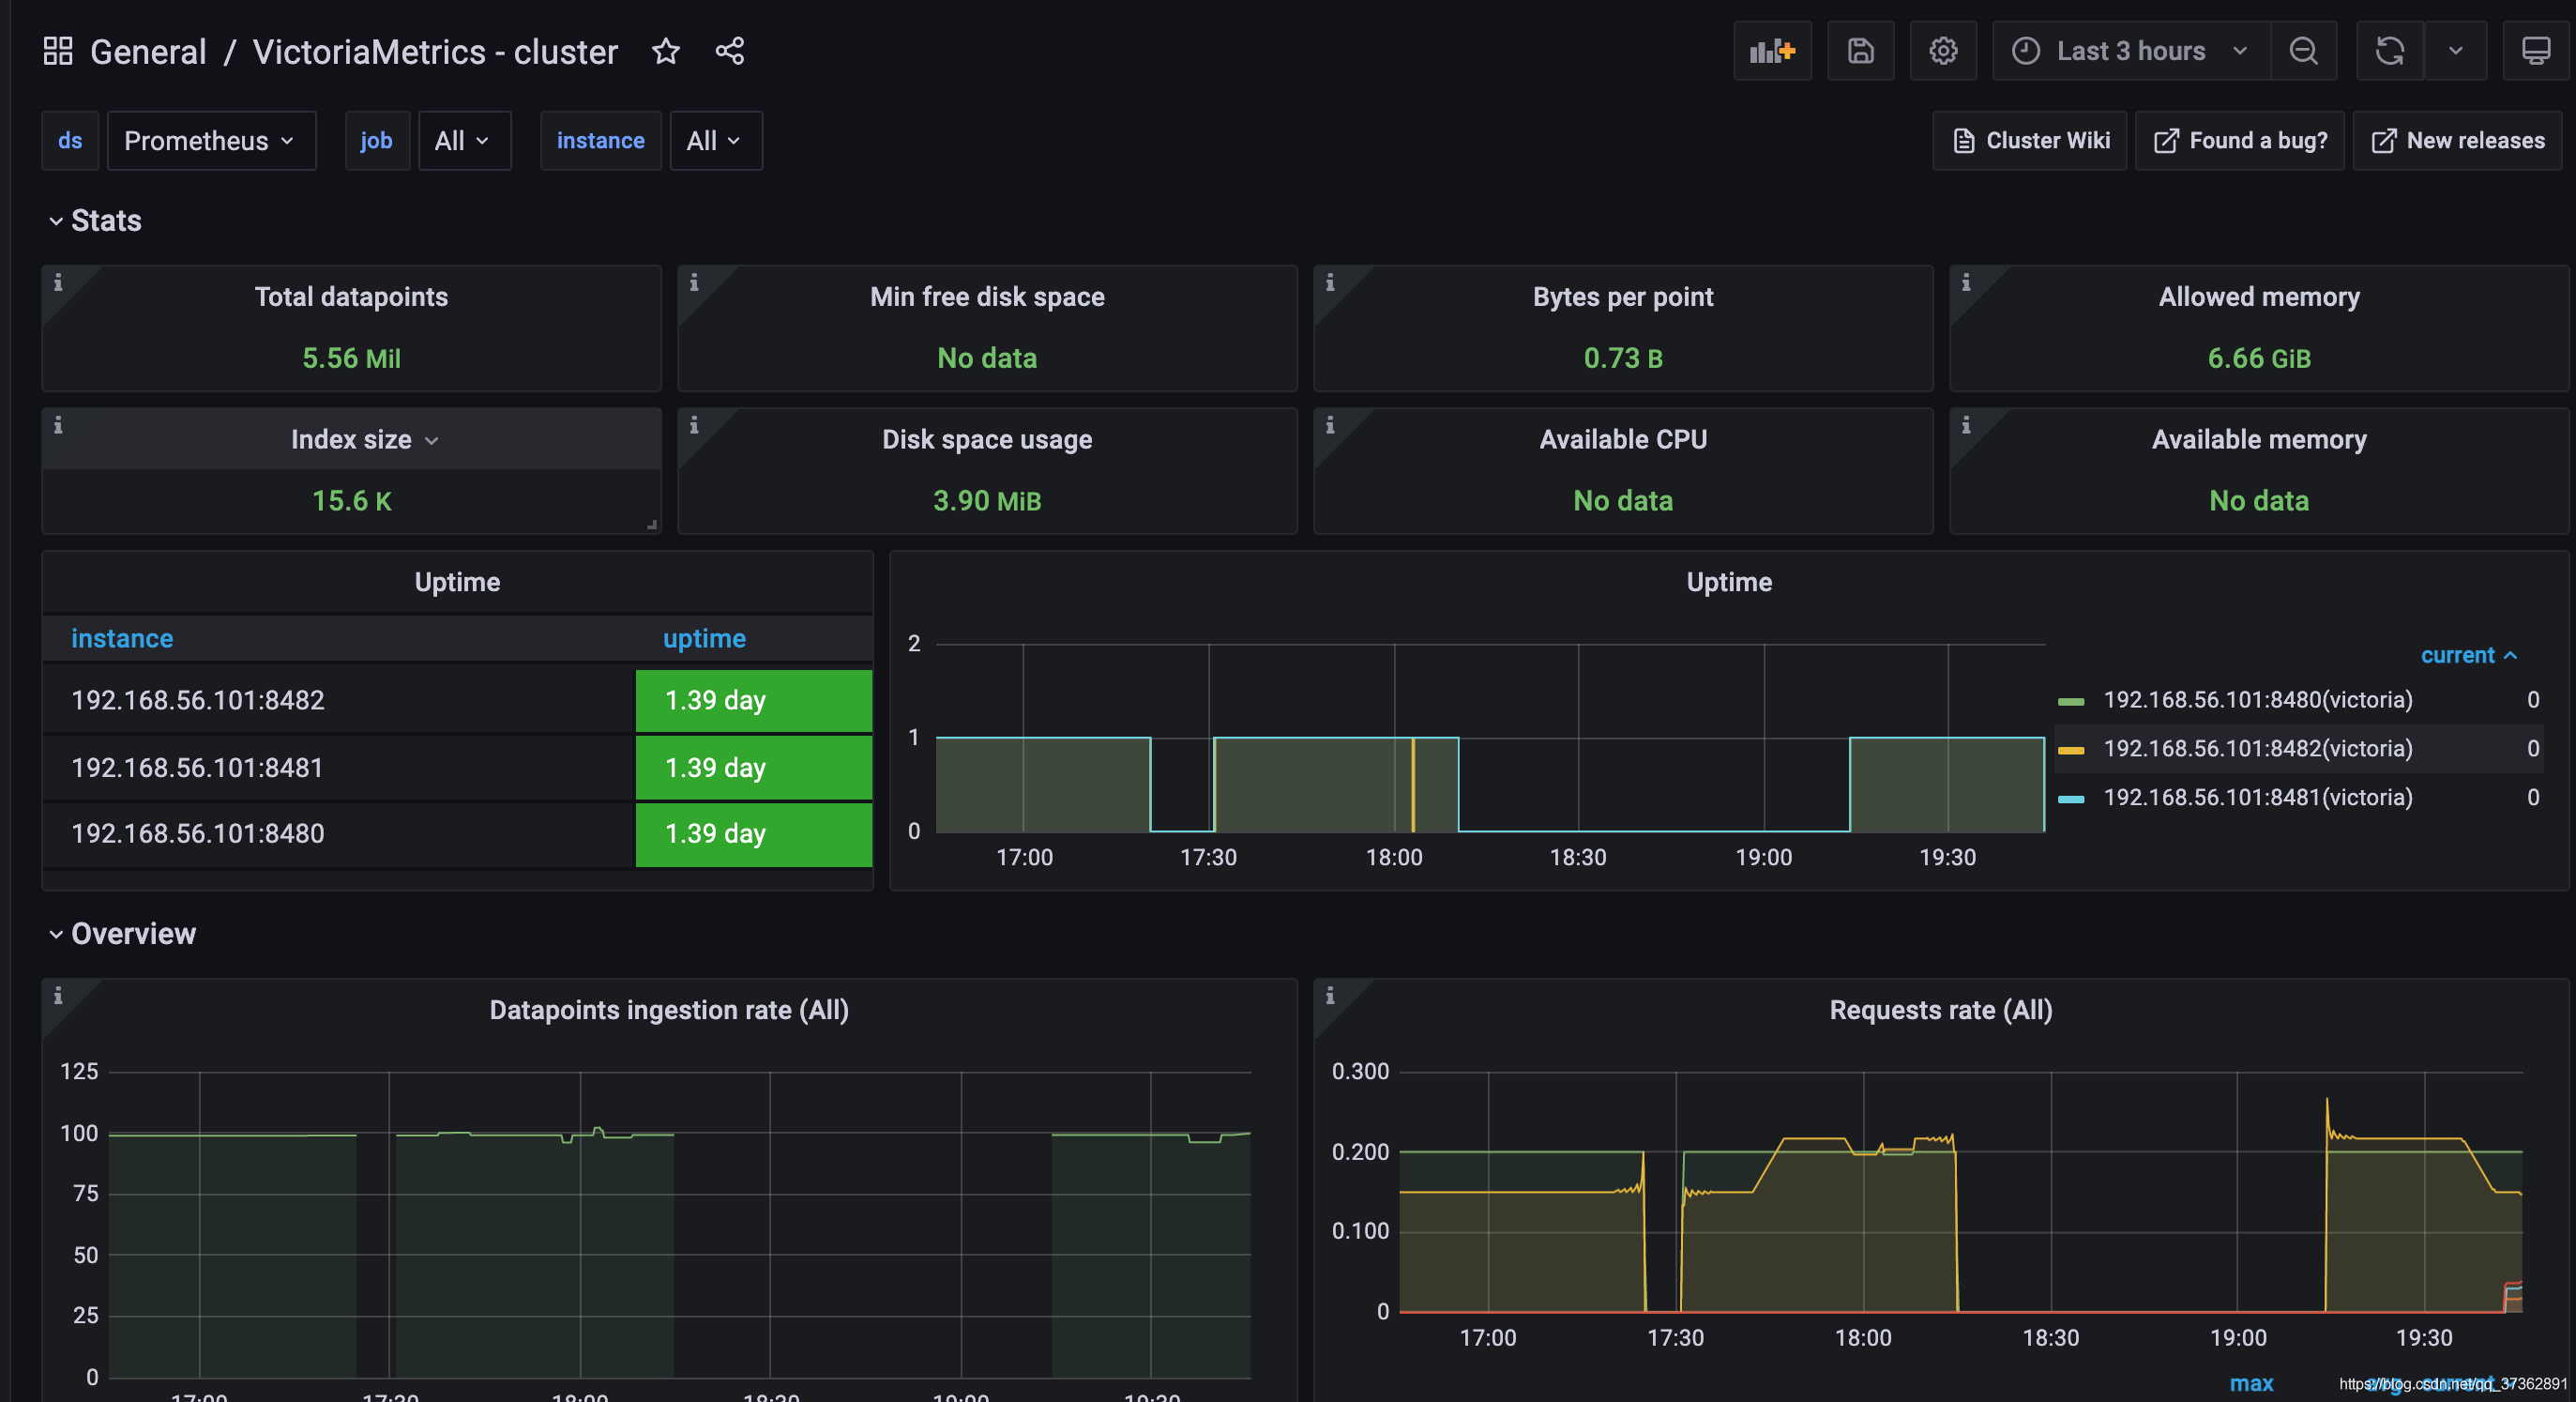Collapse the Overview row
The image size is (2576, 1402).
point(122,934)
